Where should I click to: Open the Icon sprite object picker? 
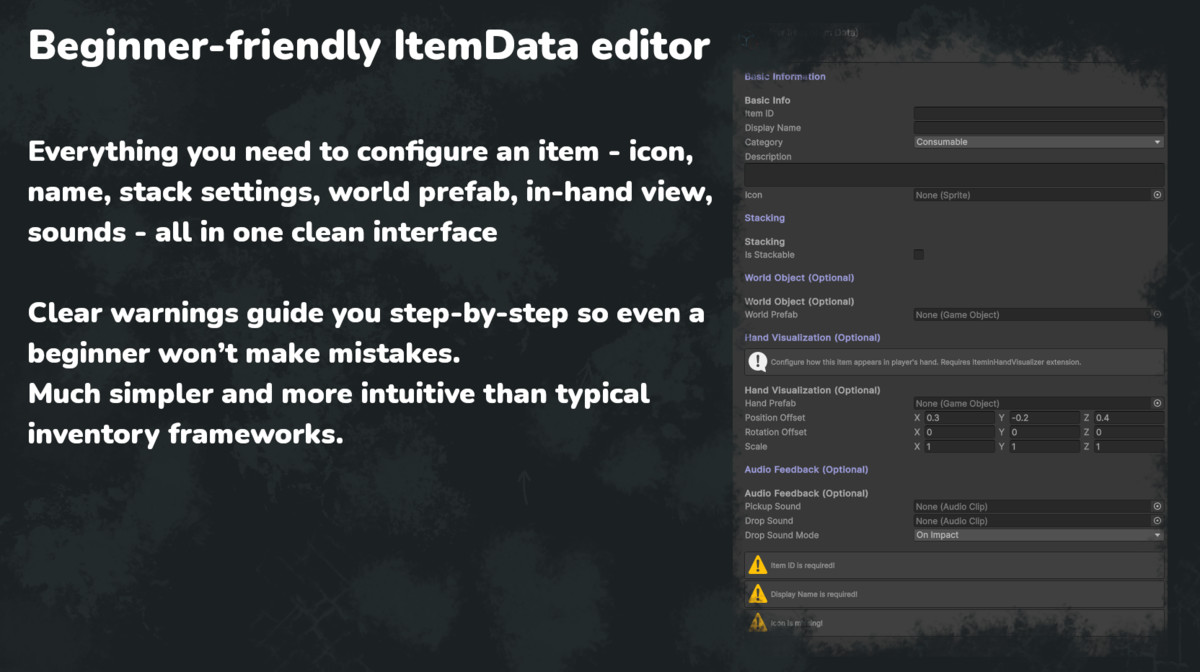point(1156,194)
